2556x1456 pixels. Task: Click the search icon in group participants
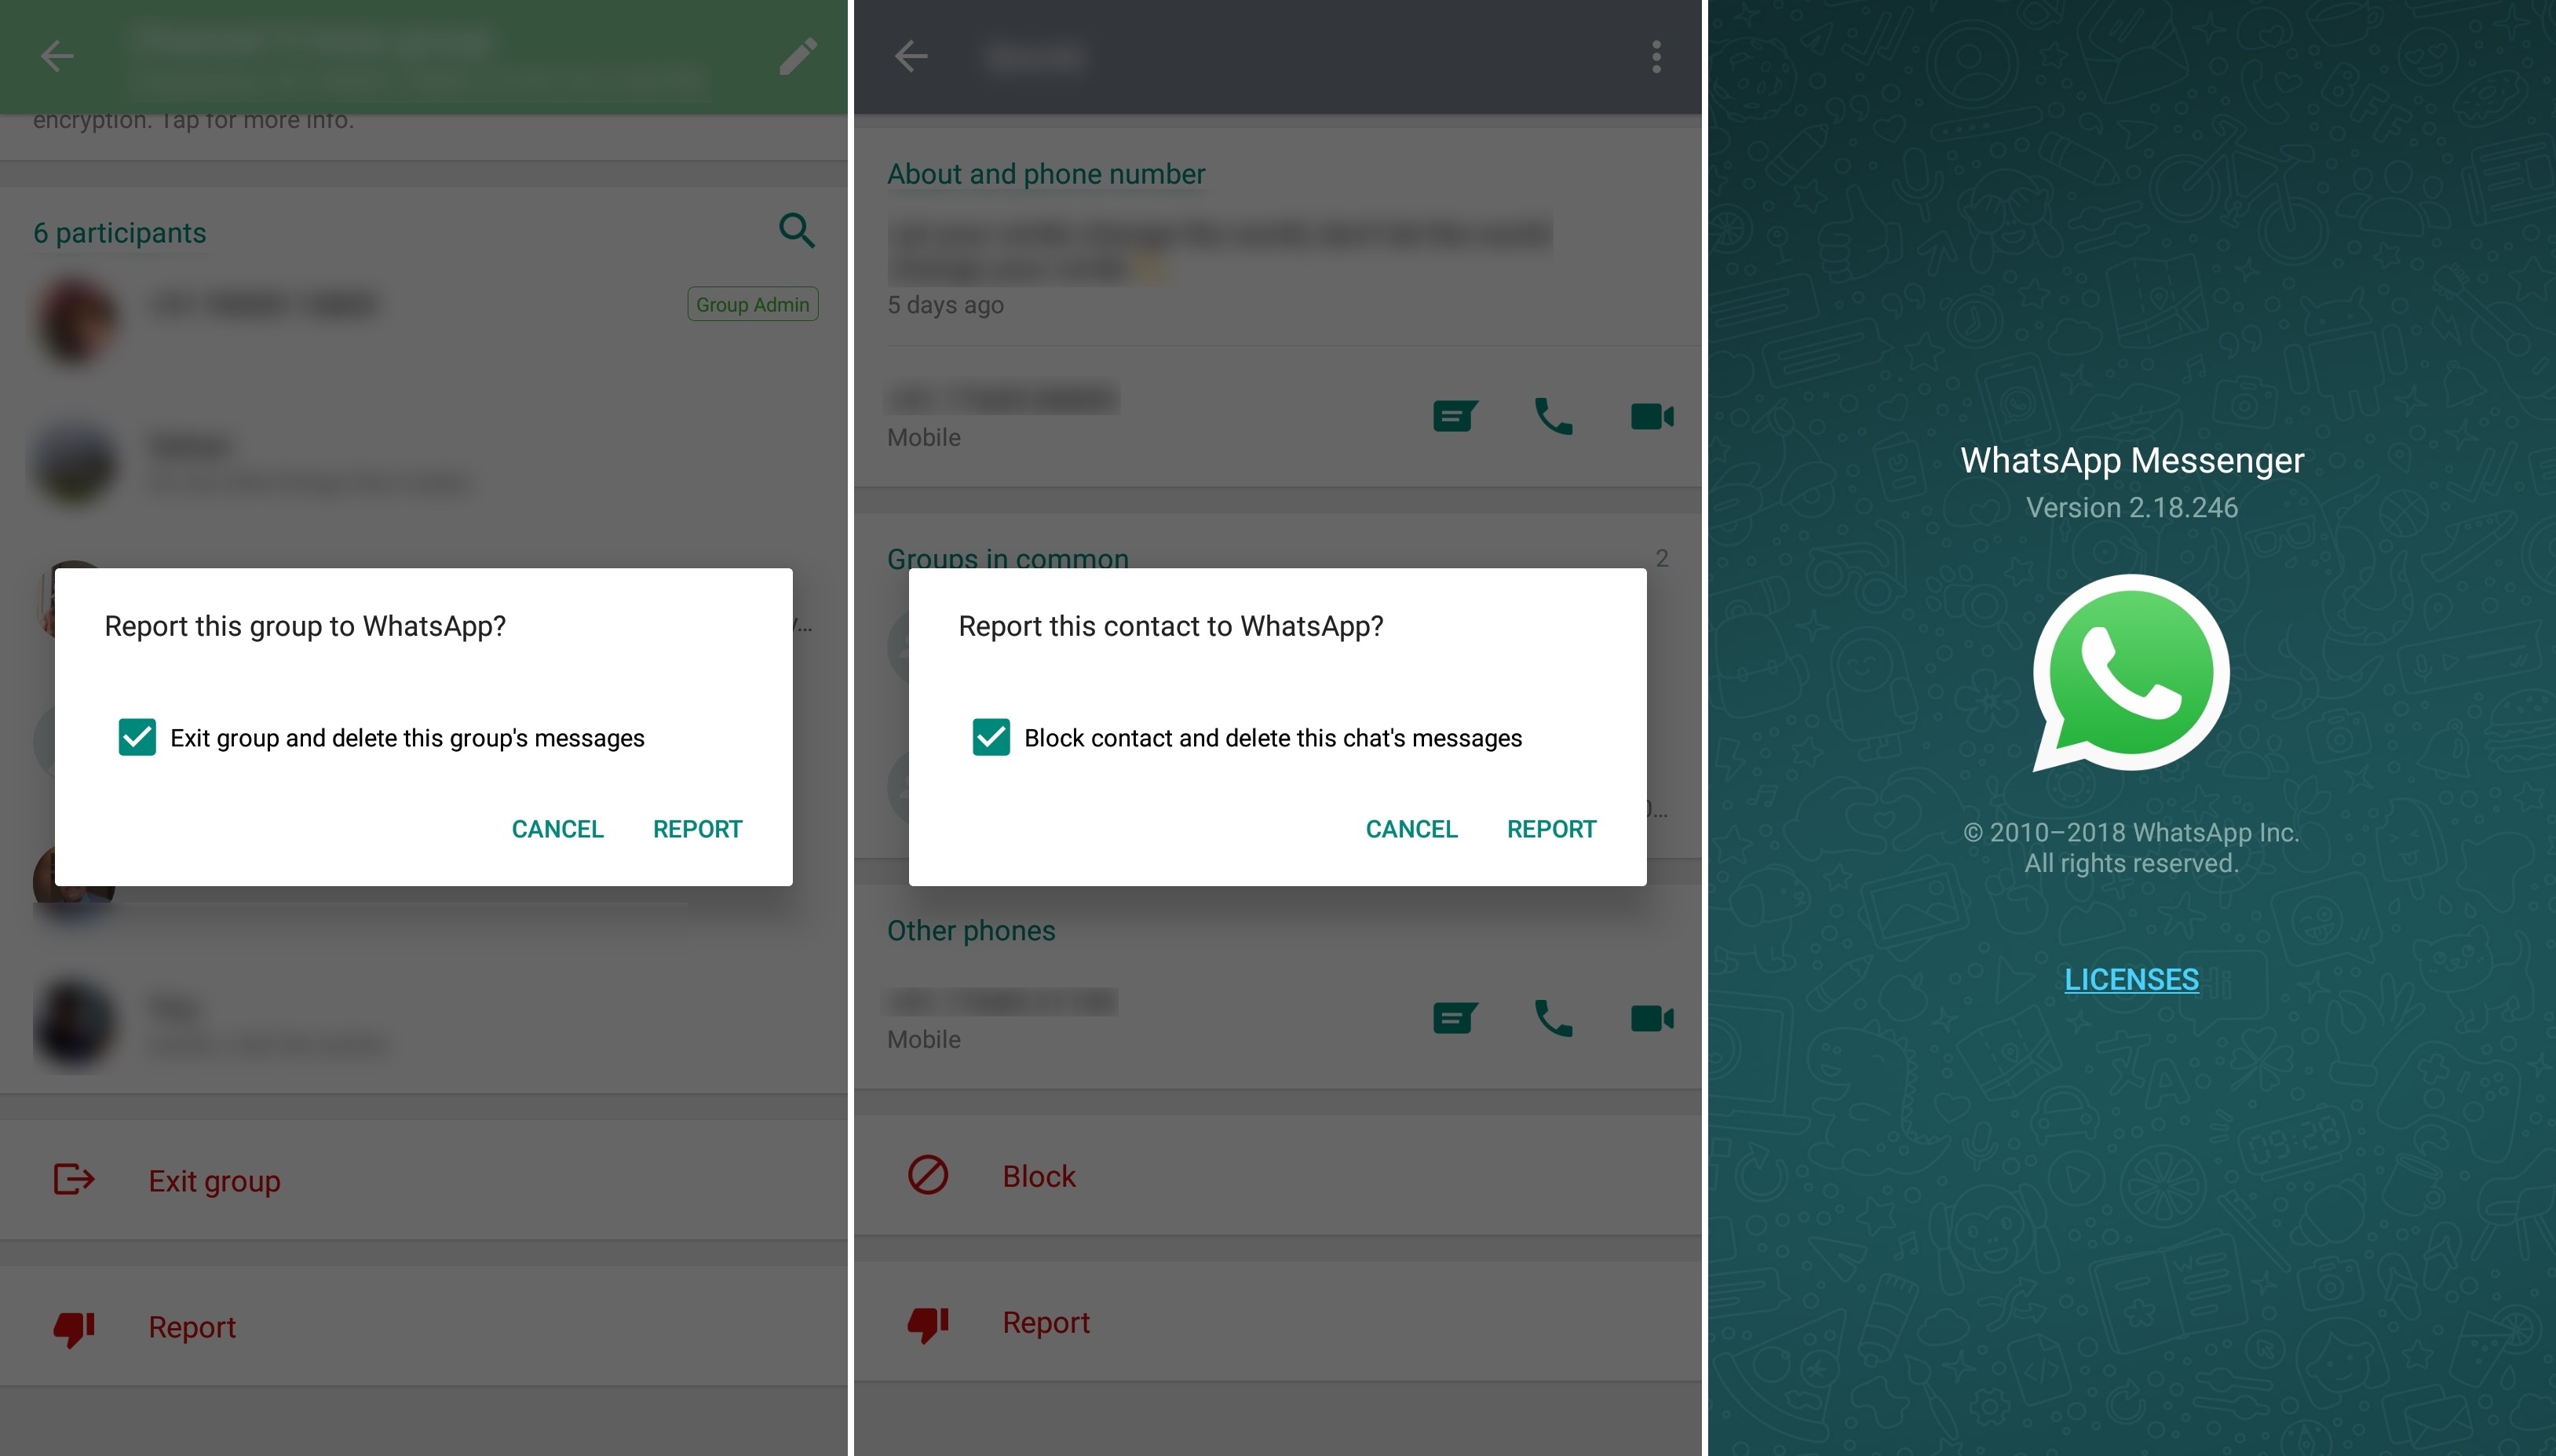point(794,228)
